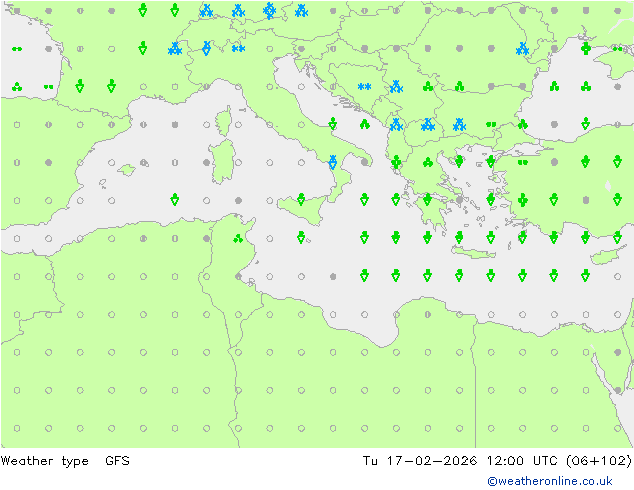Viewport: 634px width, 490px height.
Task: Click blue sleet shower symbol on Swiss-Italian border
Action: (206, 48)
